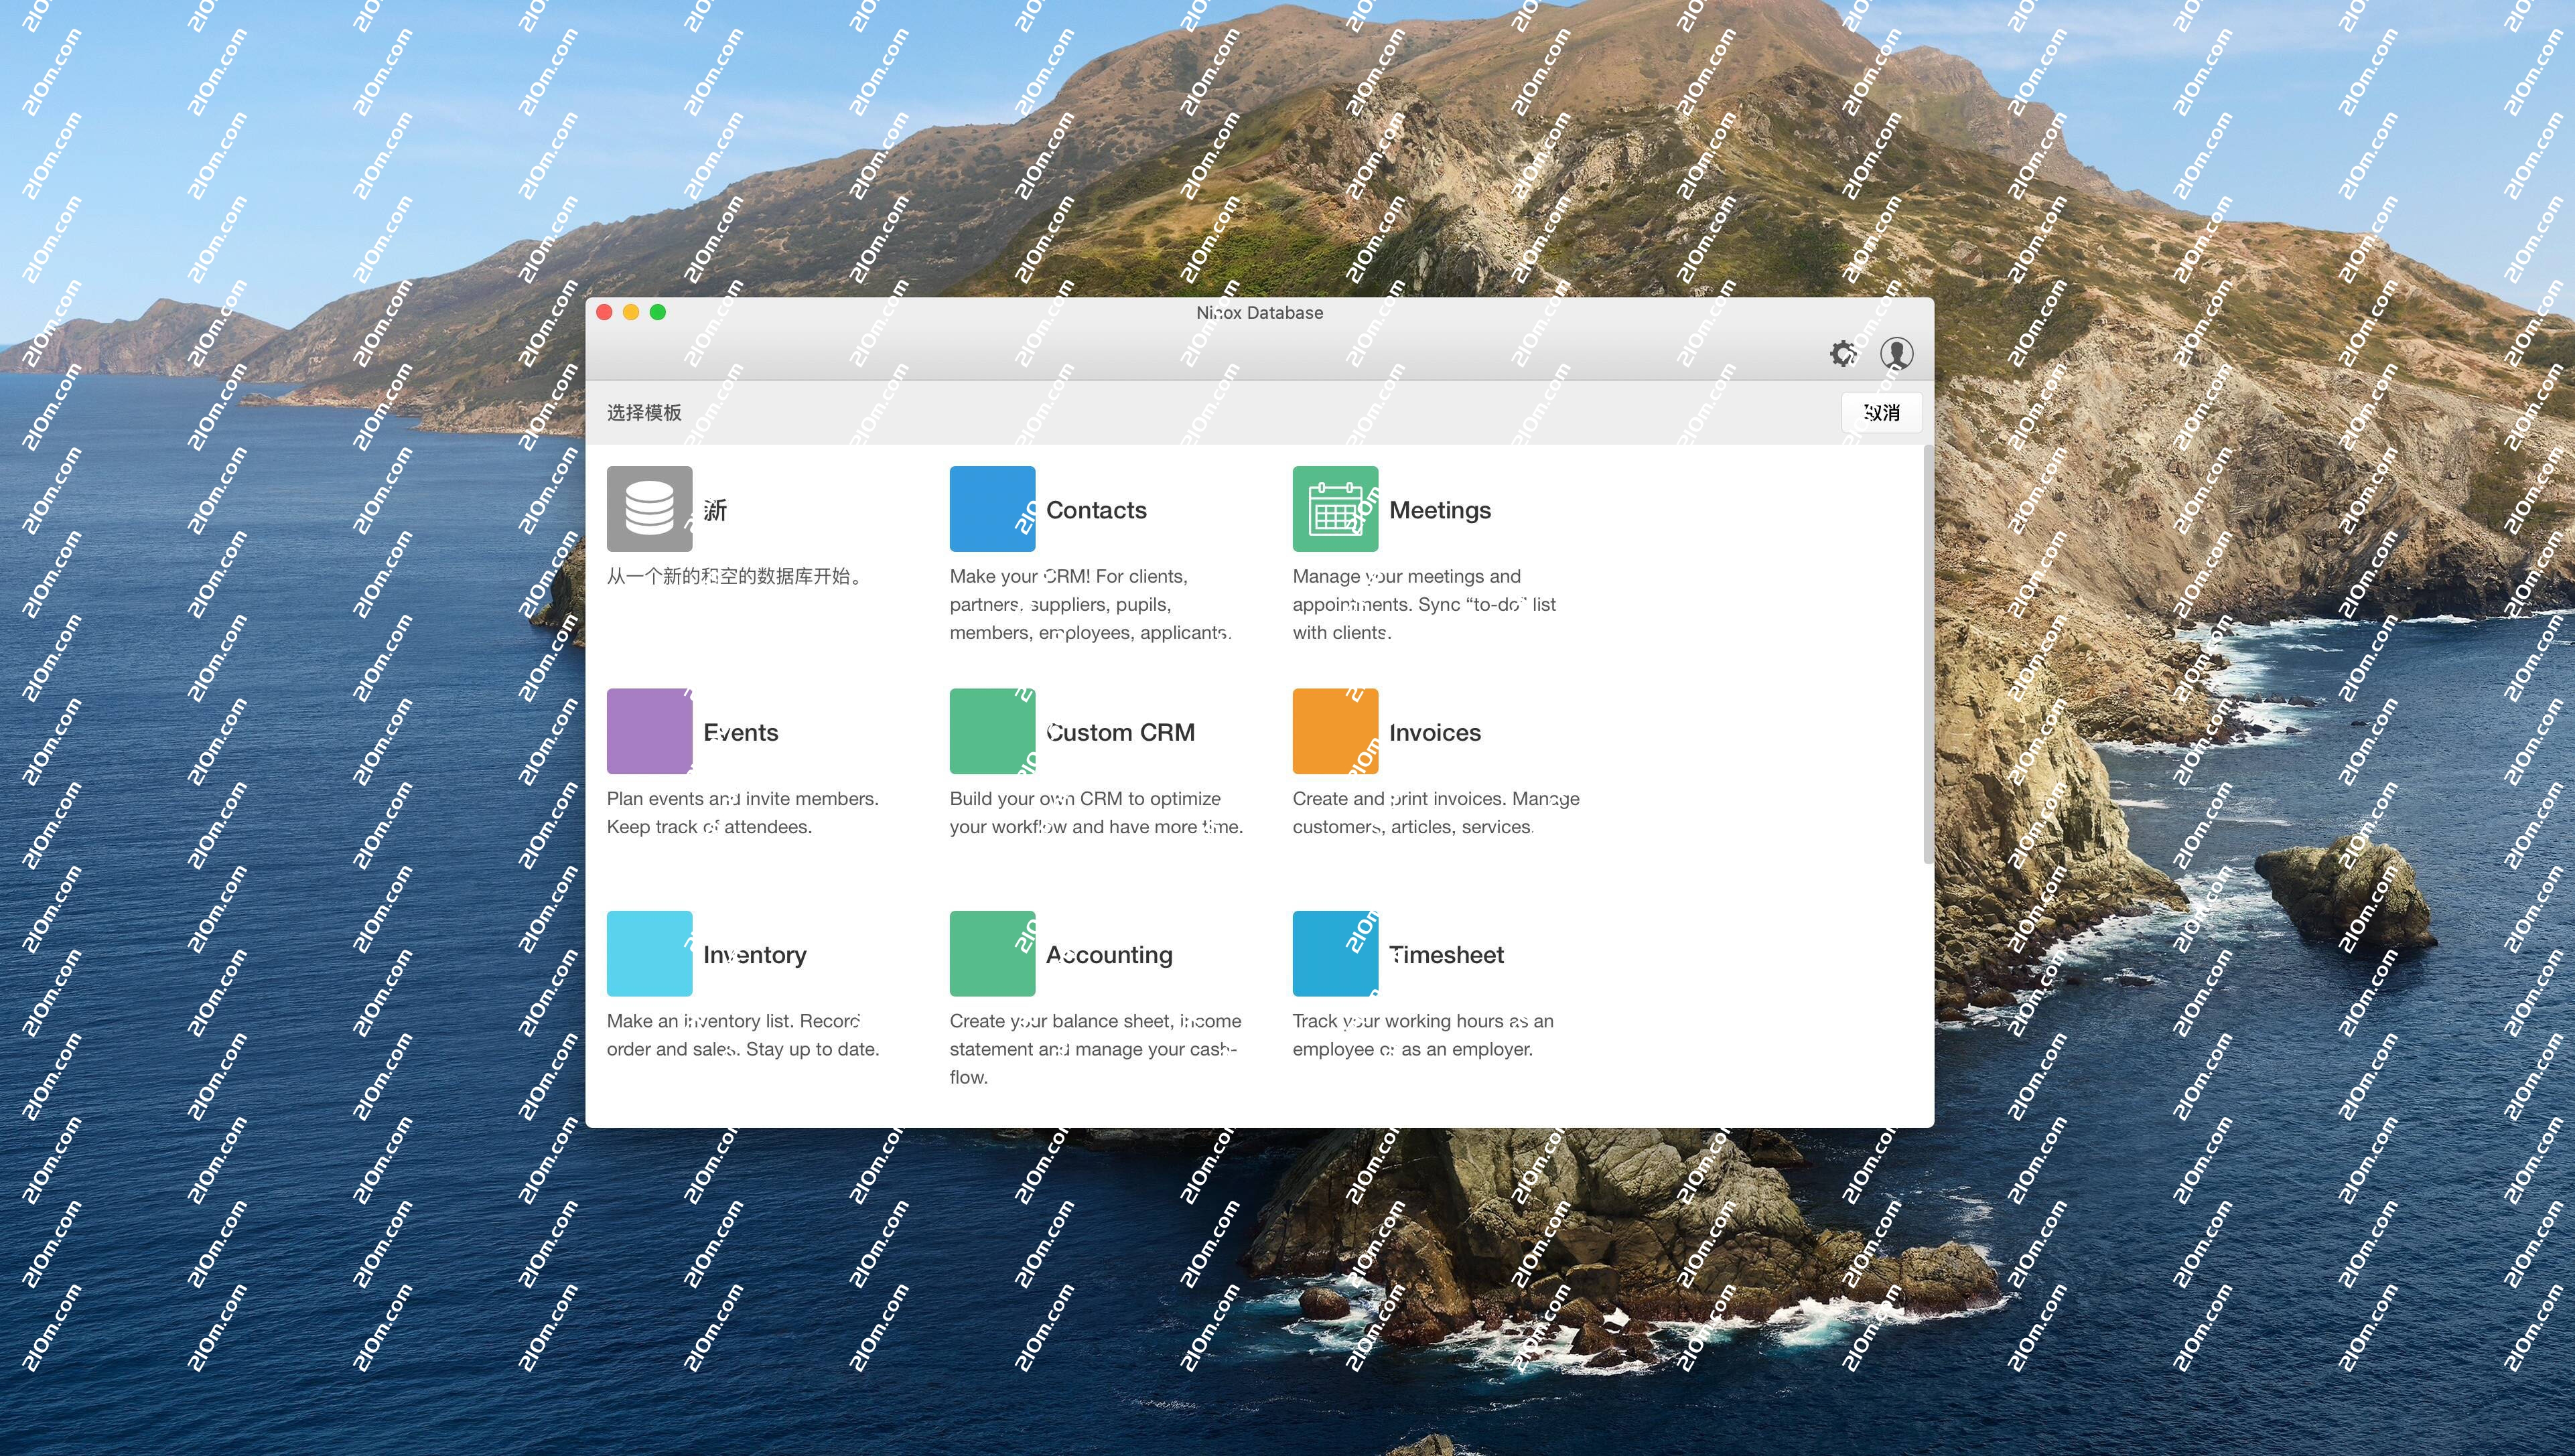
Task: Click the orange Invoices template icon
Action: click(1335, 731)
